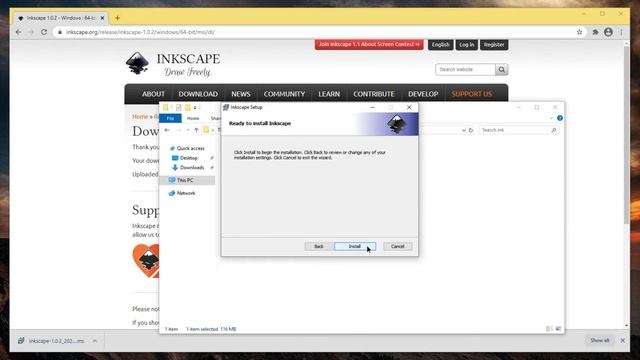The height and width of the screenshot is (360, 640).
Task: Minimize the Inkscape Setup window
Action: click(x=372, y=107)
